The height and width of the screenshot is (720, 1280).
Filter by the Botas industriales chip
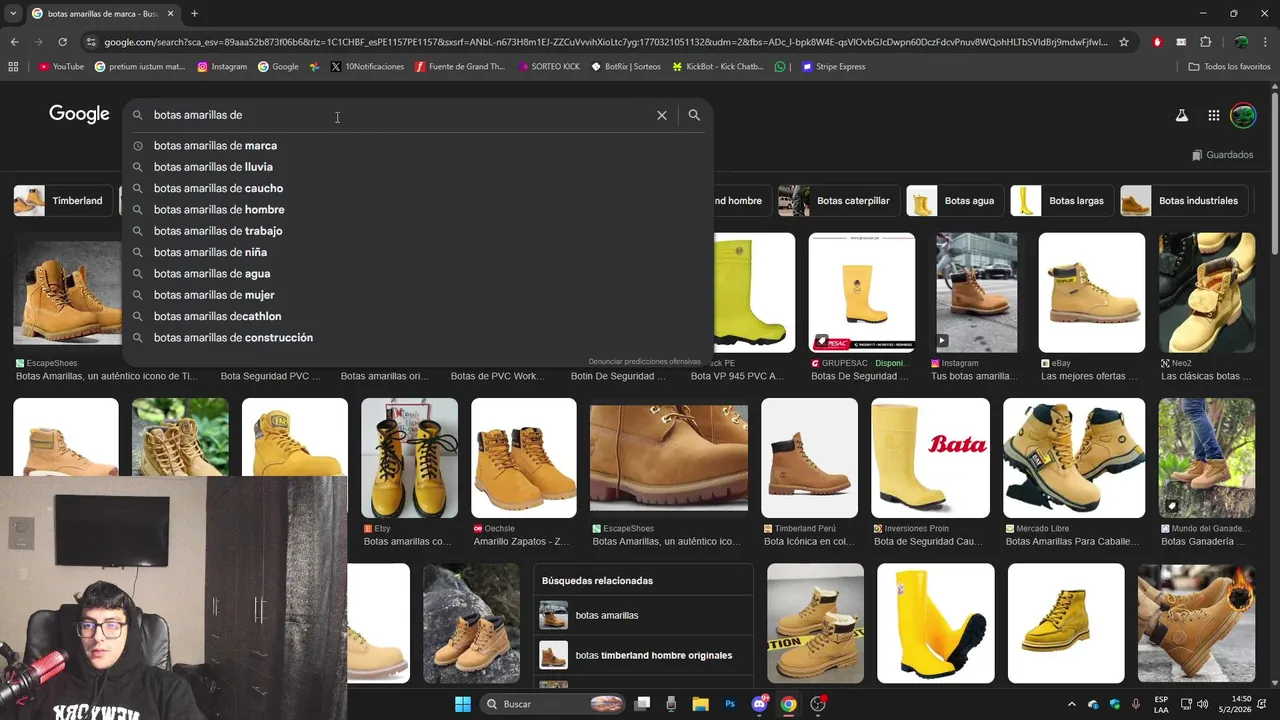[x=1185, y=201]
